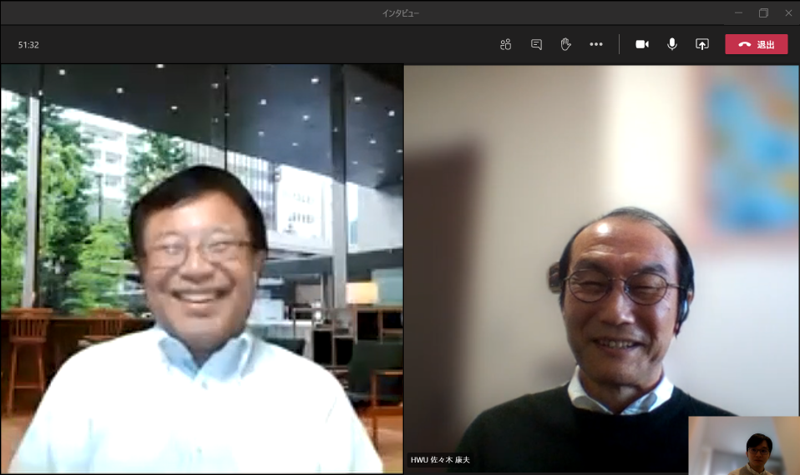800x475 pixels.
Task: Click the empty title bar left area
Action: (x=150, y=13)
